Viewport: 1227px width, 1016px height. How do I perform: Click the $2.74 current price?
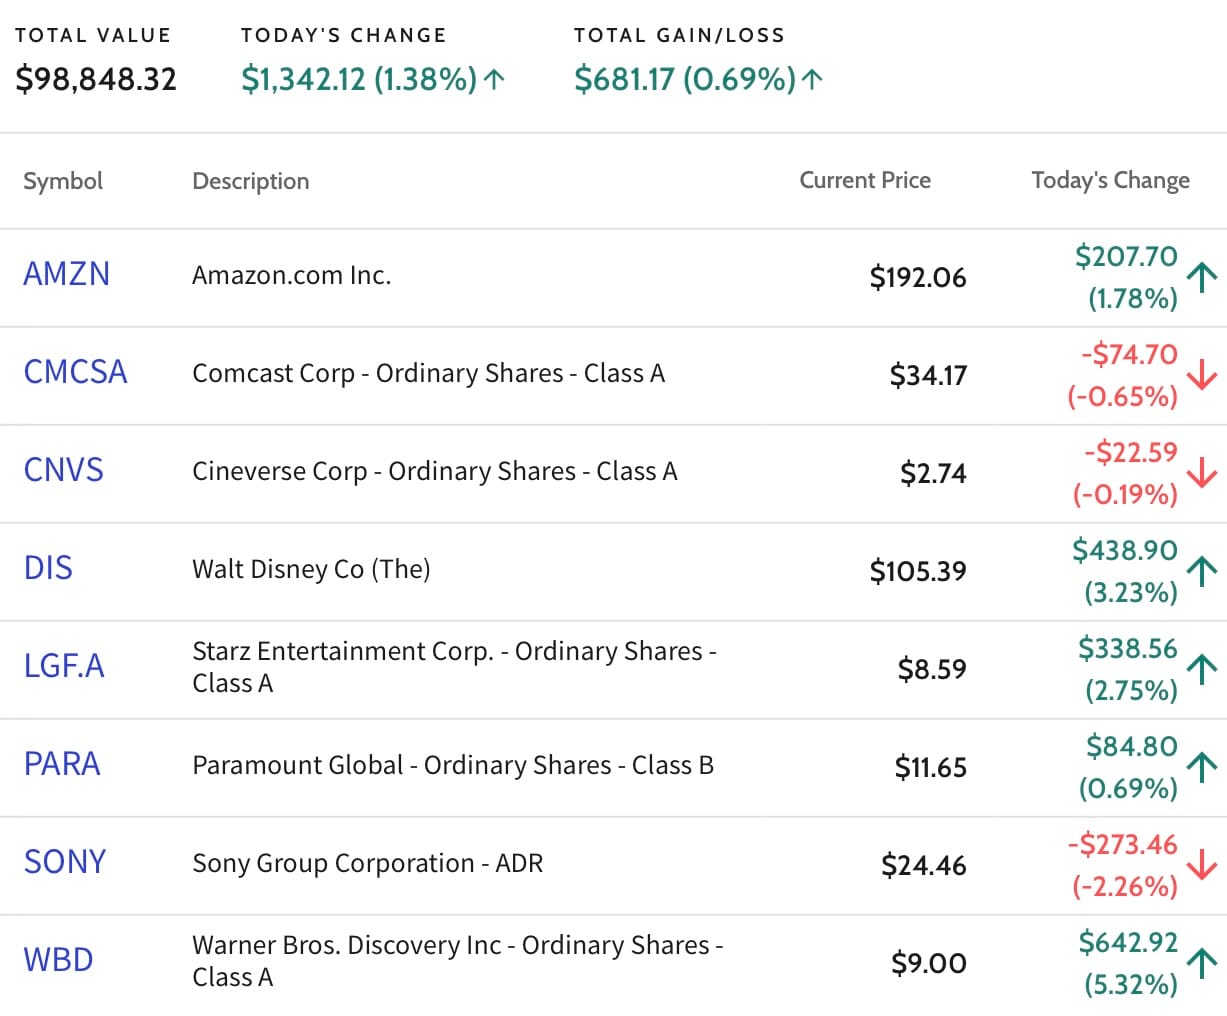pyautogui.click(x=933, y=473)
